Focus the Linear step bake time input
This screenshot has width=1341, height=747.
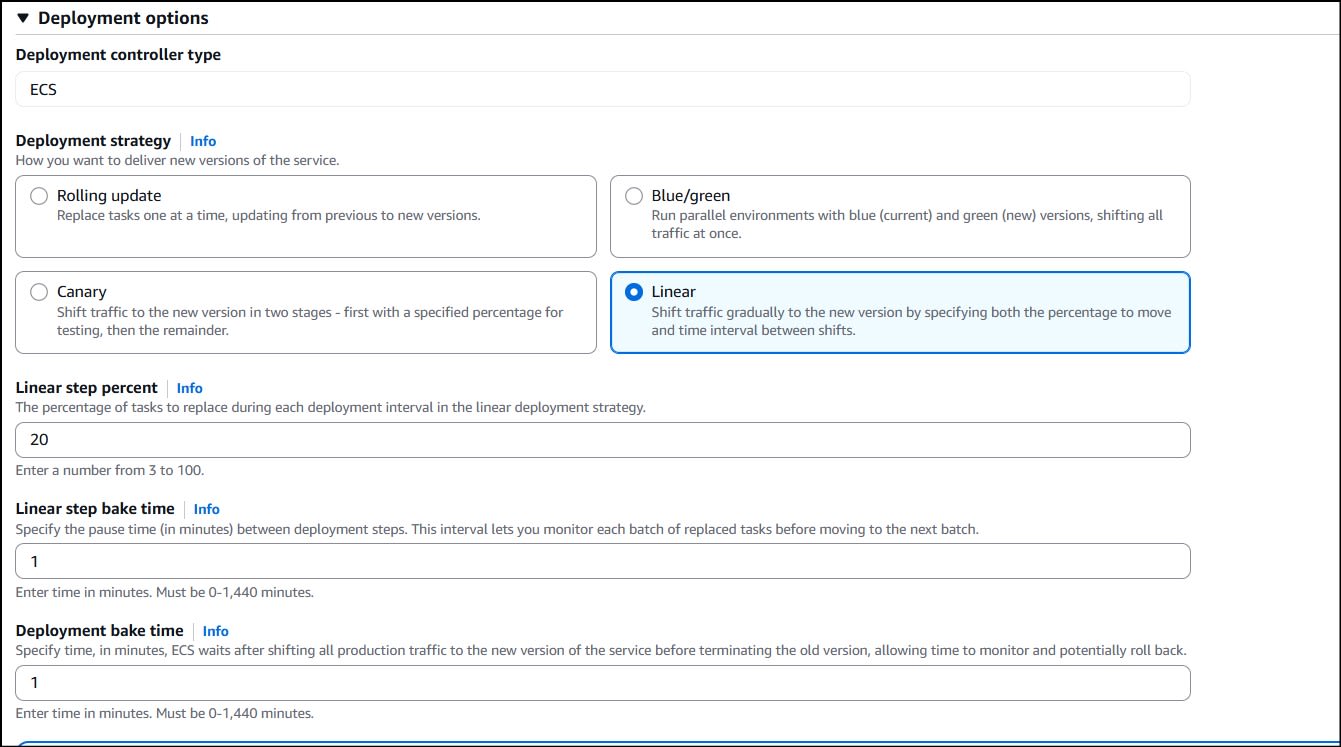602,561
